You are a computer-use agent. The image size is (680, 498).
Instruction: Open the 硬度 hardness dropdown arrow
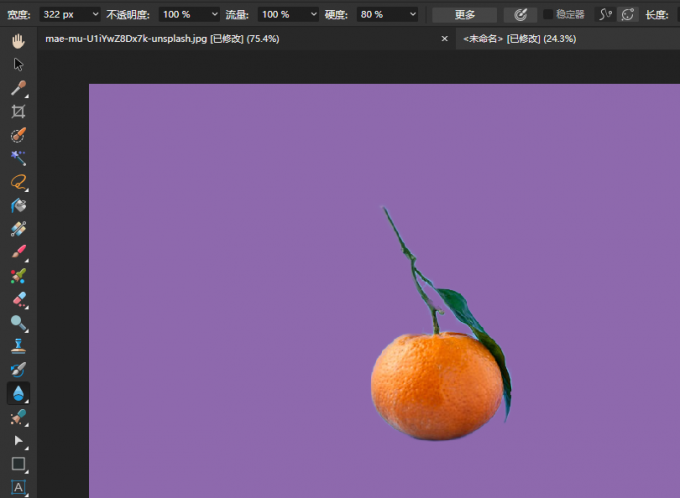[x=413, y=14]
